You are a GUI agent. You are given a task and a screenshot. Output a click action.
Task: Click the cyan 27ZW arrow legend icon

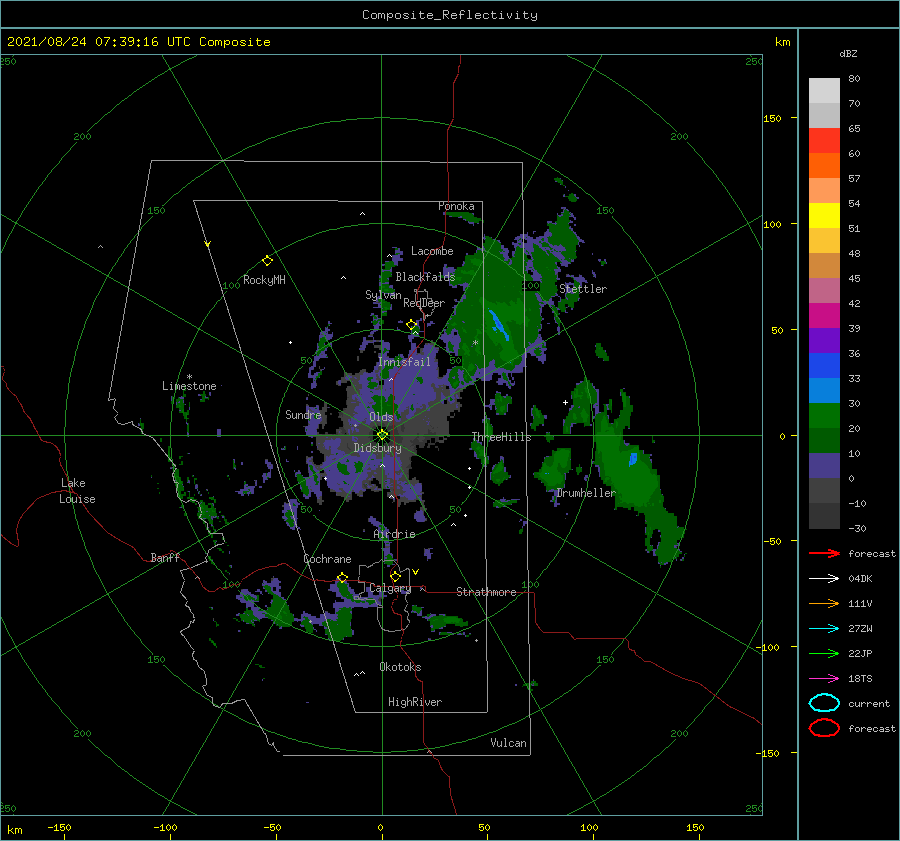(824, 629)
